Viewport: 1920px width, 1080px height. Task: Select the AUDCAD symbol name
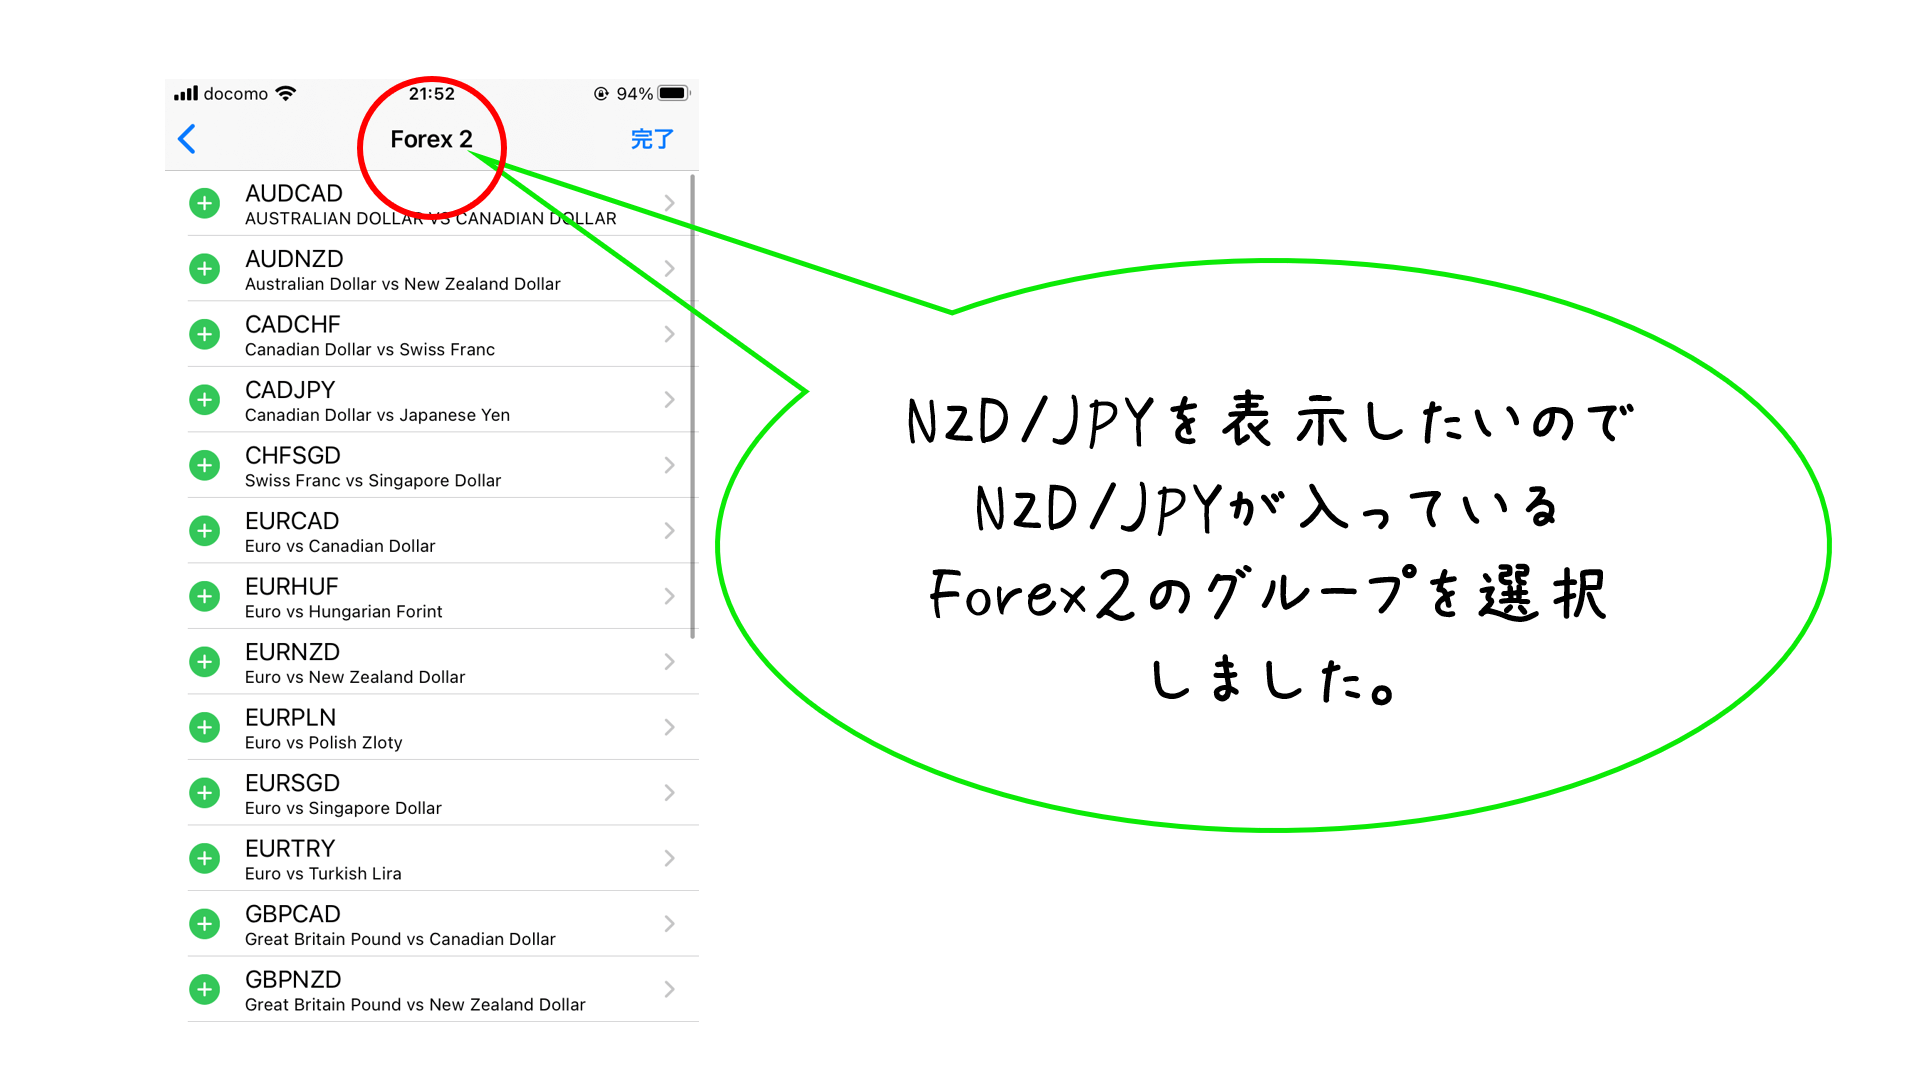(294, 193)
